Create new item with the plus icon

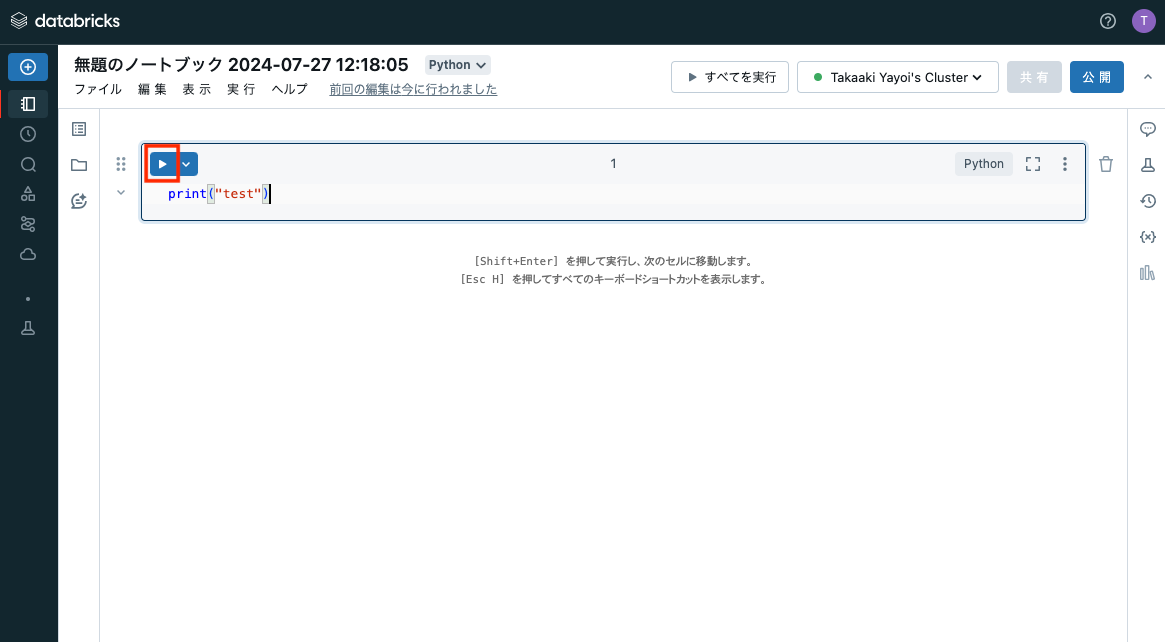(27, 66)
